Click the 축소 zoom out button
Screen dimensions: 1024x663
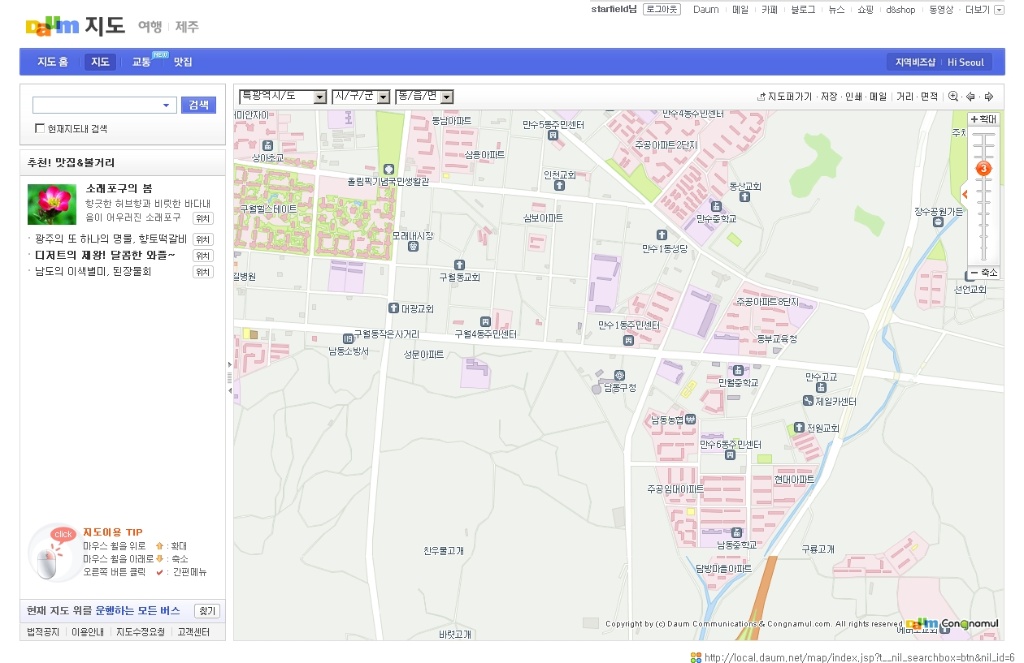pyautogui.click(x=984, y=272)
